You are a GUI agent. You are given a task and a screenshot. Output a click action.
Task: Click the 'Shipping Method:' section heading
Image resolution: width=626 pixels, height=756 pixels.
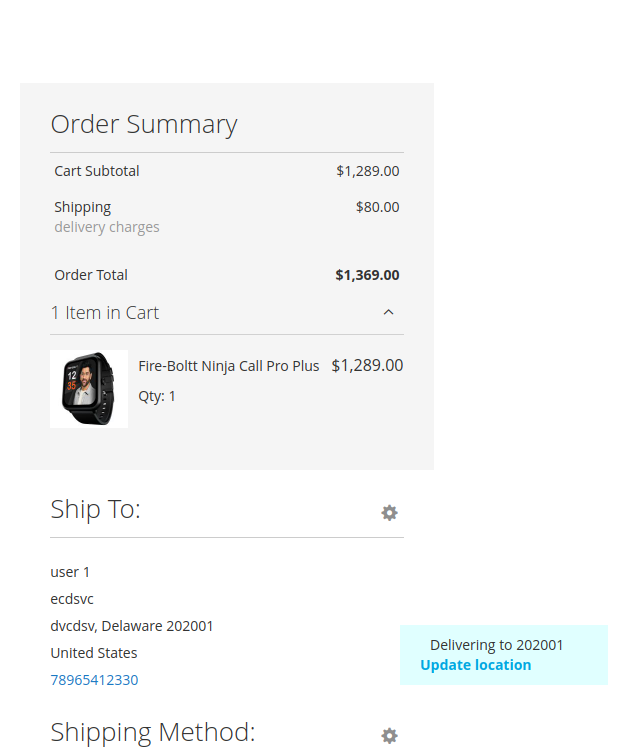153,733
